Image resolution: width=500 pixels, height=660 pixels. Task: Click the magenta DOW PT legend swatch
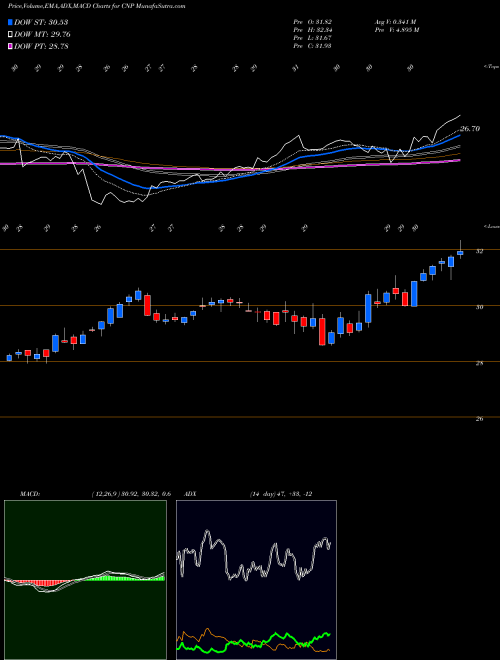(x=11, y=46)
